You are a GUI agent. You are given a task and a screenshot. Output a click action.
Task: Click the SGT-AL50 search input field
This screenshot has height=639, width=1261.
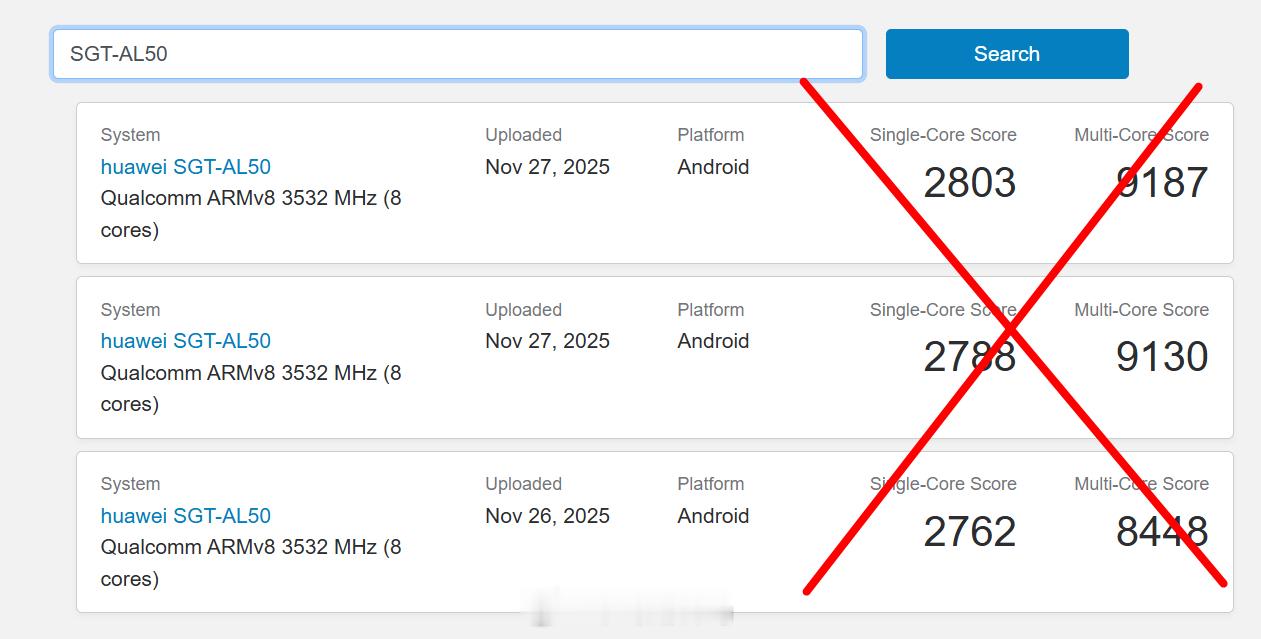(x=457, y=54)
